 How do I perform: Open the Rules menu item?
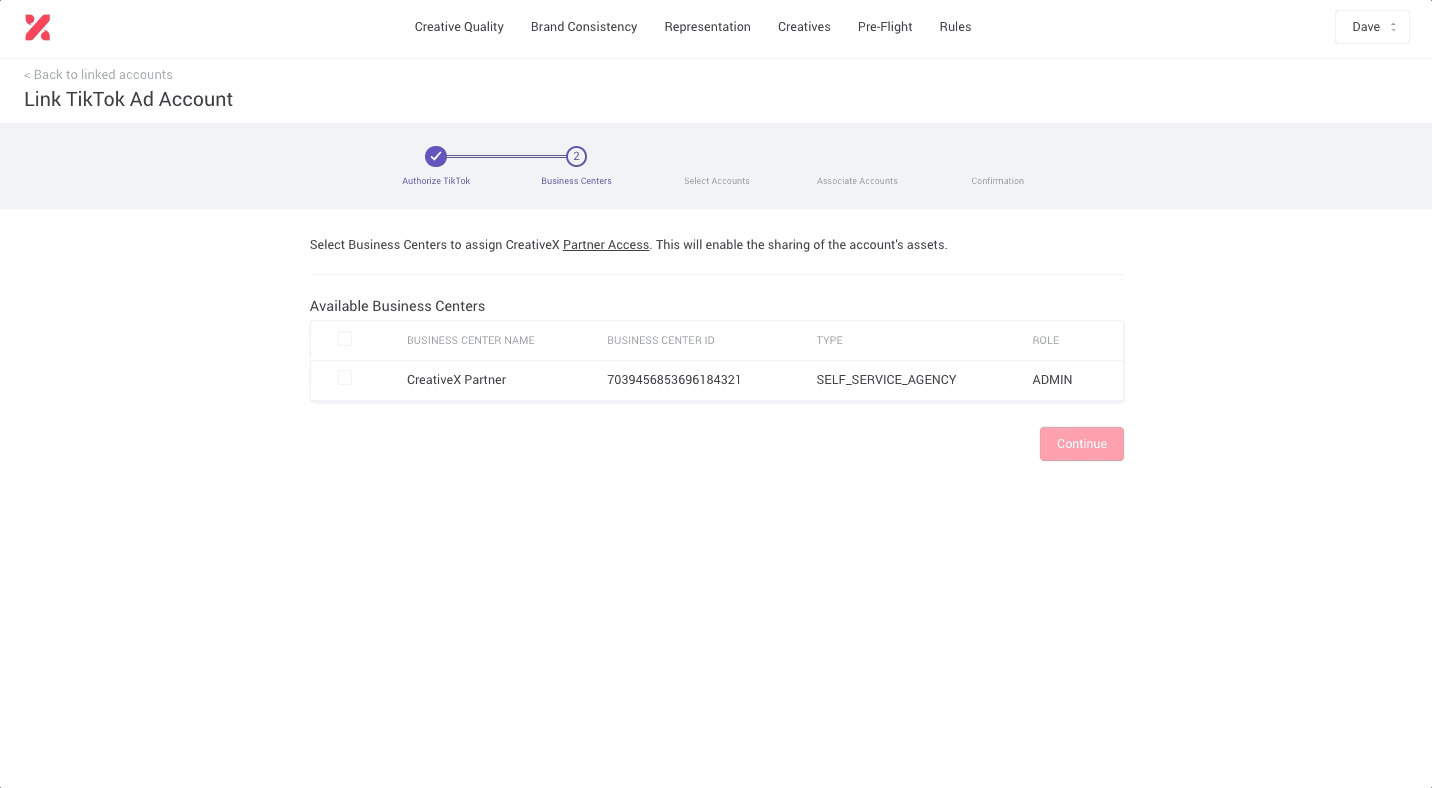tap(955, 27)
